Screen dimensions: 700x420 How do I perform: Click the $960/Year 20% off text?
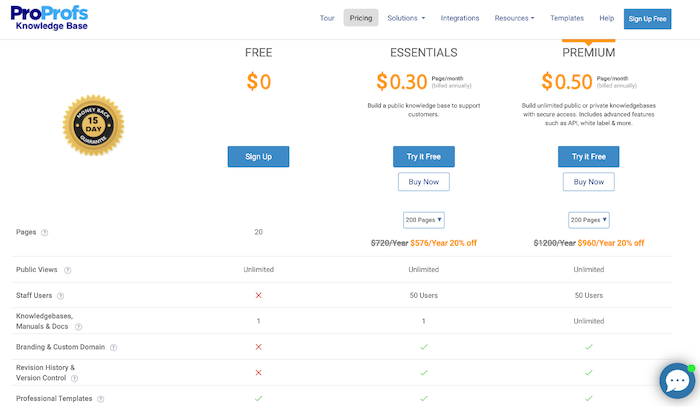[611, 243]
